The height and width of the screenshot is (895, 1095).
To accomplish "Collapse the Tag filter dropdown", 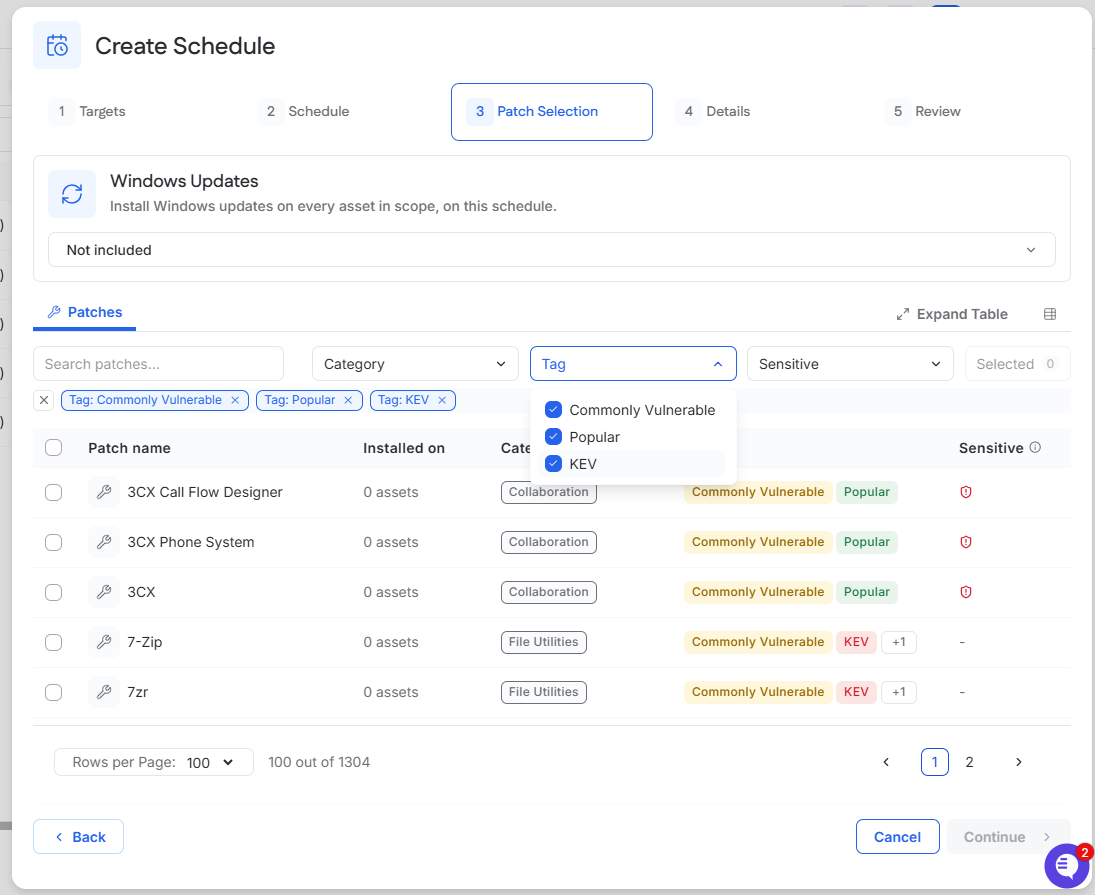I will 633,364.
